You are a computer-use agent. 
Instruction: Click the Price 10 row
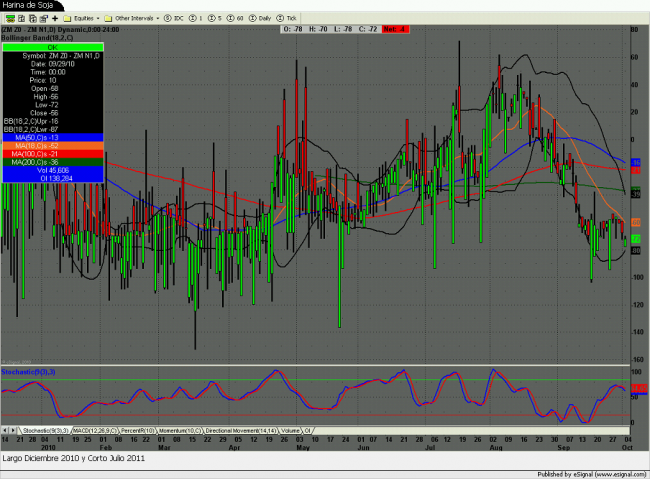coord(53,80)
